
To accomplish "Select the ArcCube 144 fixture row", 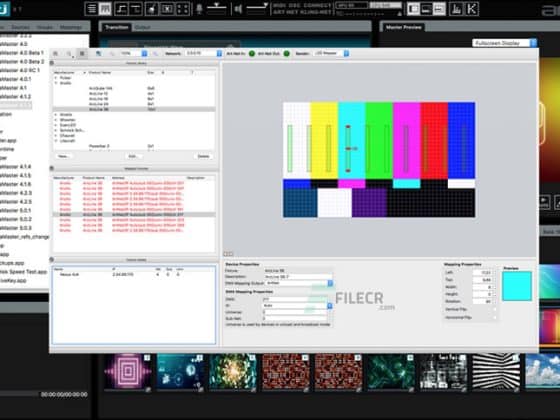I will [x=134, y=88].
